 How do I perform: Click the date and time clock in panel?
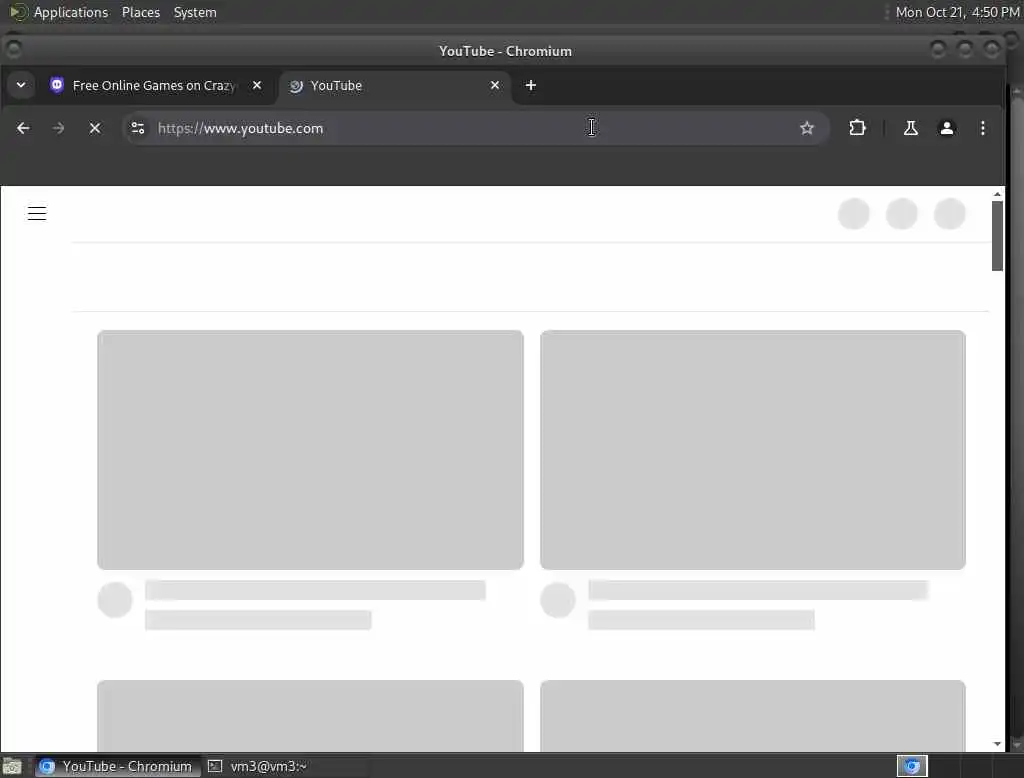957,12
